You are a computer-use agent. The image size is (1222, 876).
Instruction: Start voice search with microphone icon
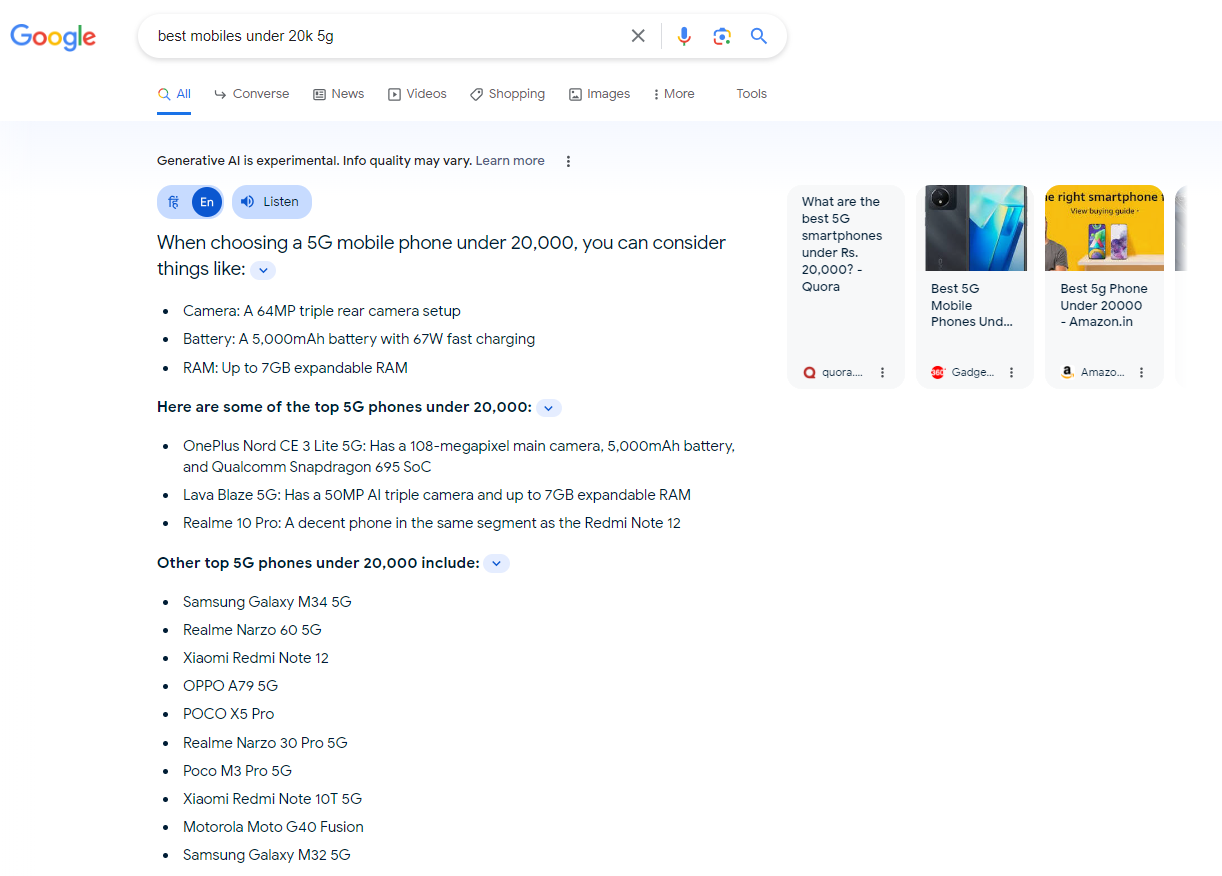pos(684,36)
